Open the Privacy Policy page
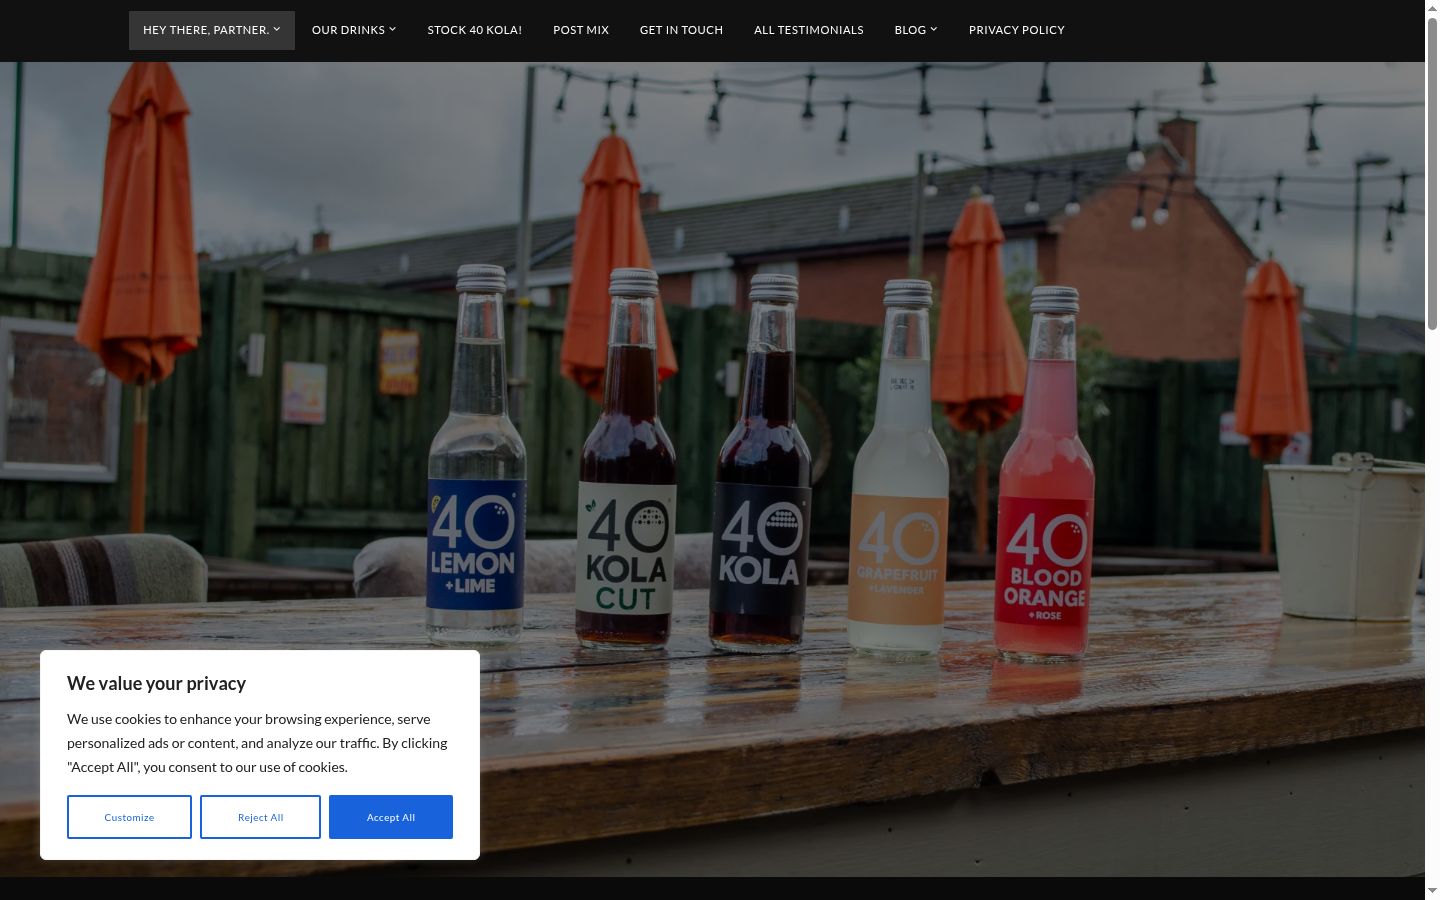 1017,30
